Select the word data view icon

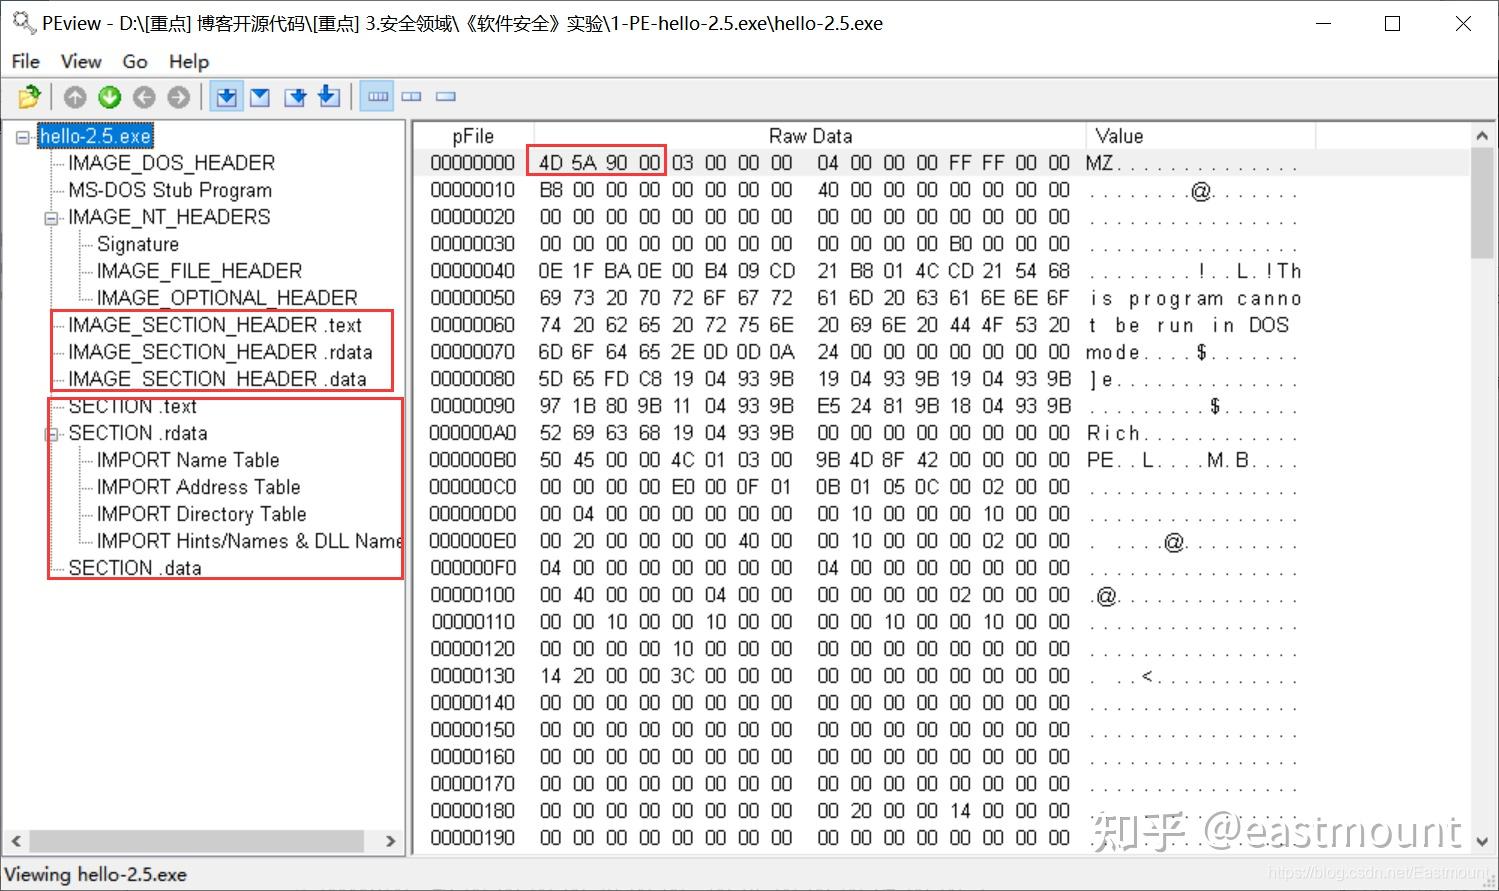pyautogui.click(x=412, y=96)
